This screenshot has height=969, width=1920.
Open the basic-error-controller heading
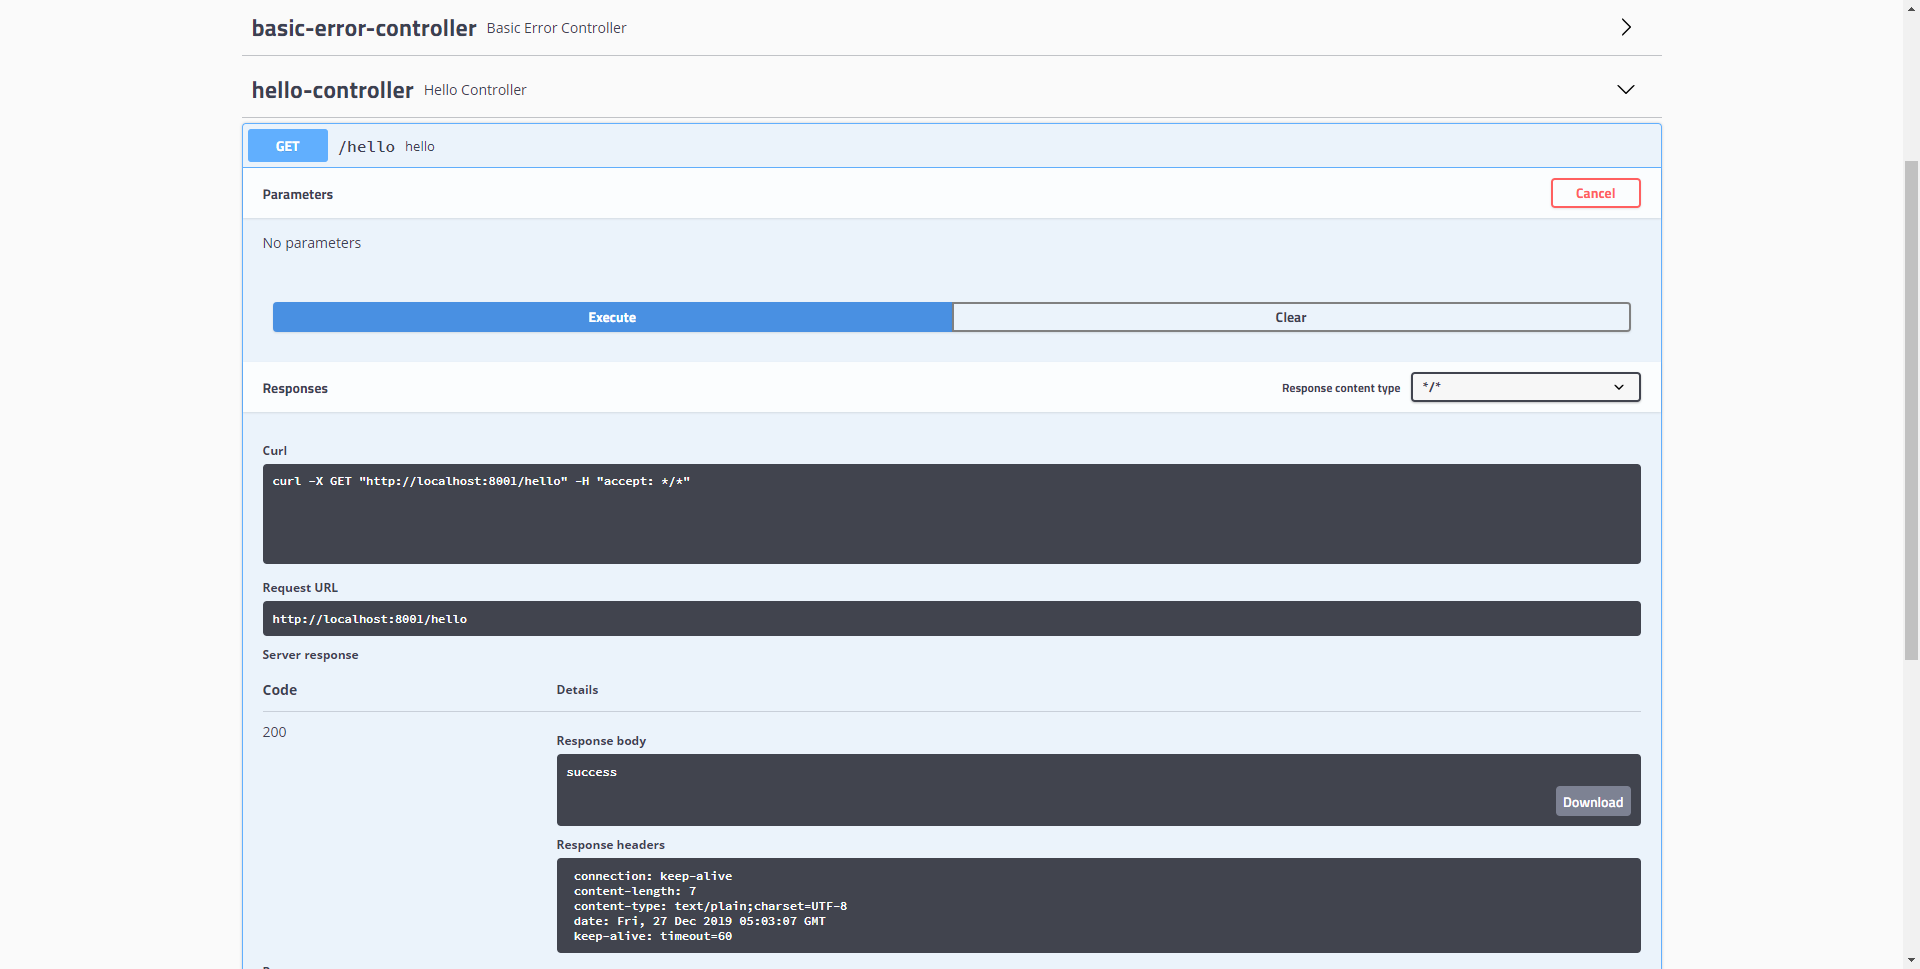click(x=364, y=28)
